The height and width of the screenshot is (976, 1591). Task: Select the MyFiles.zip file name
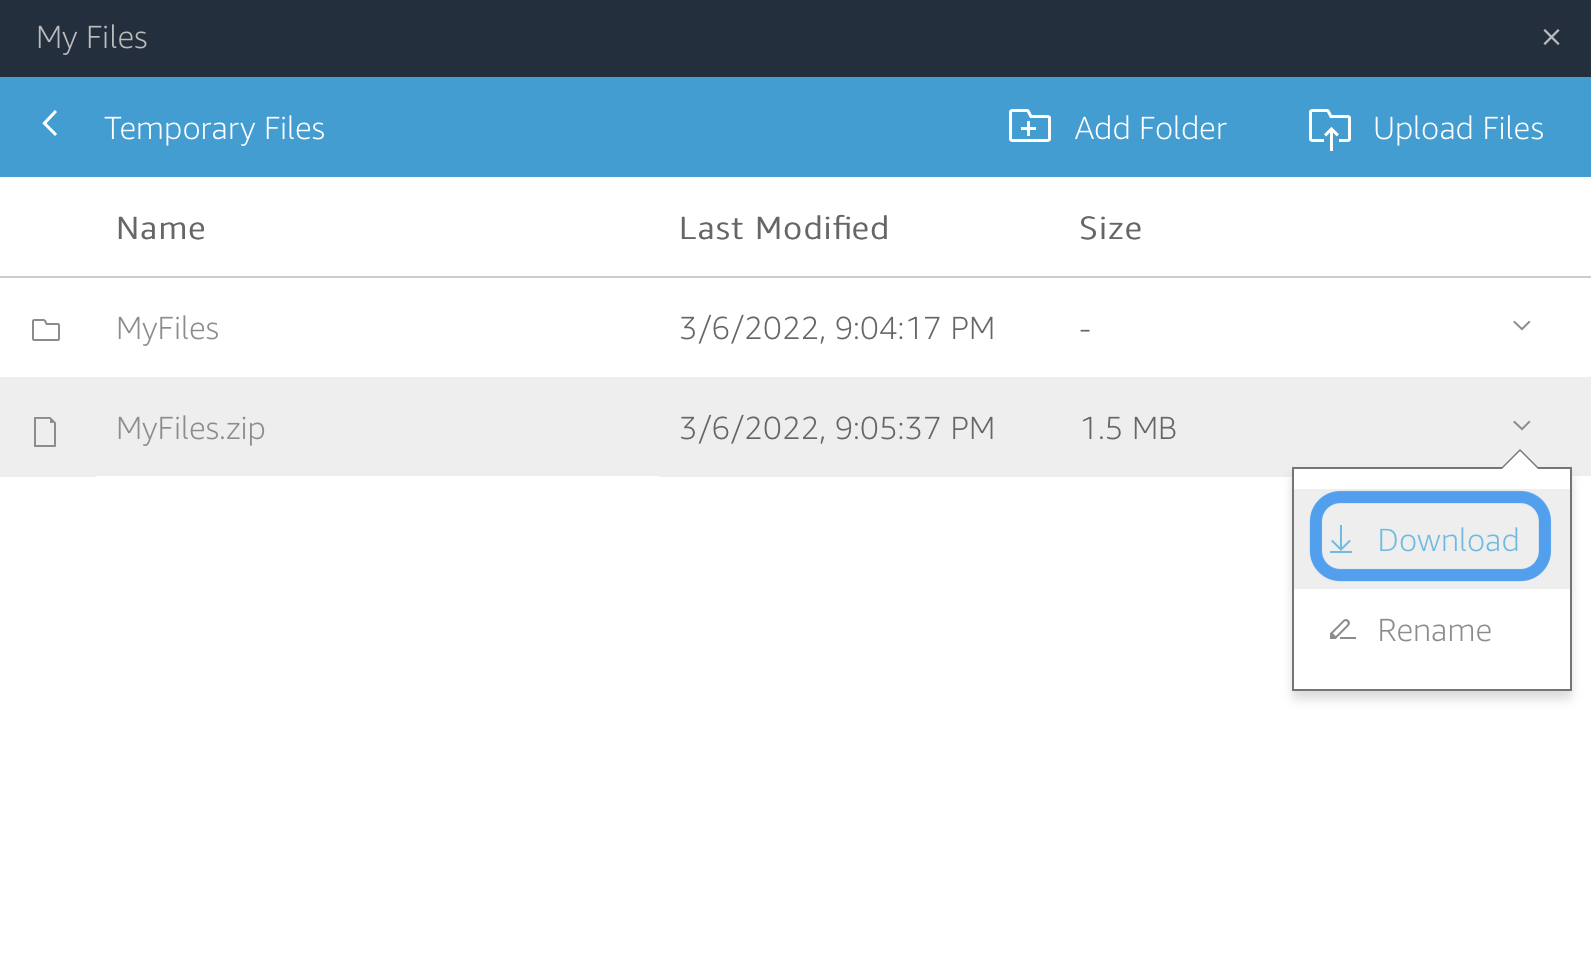(191, 428)
